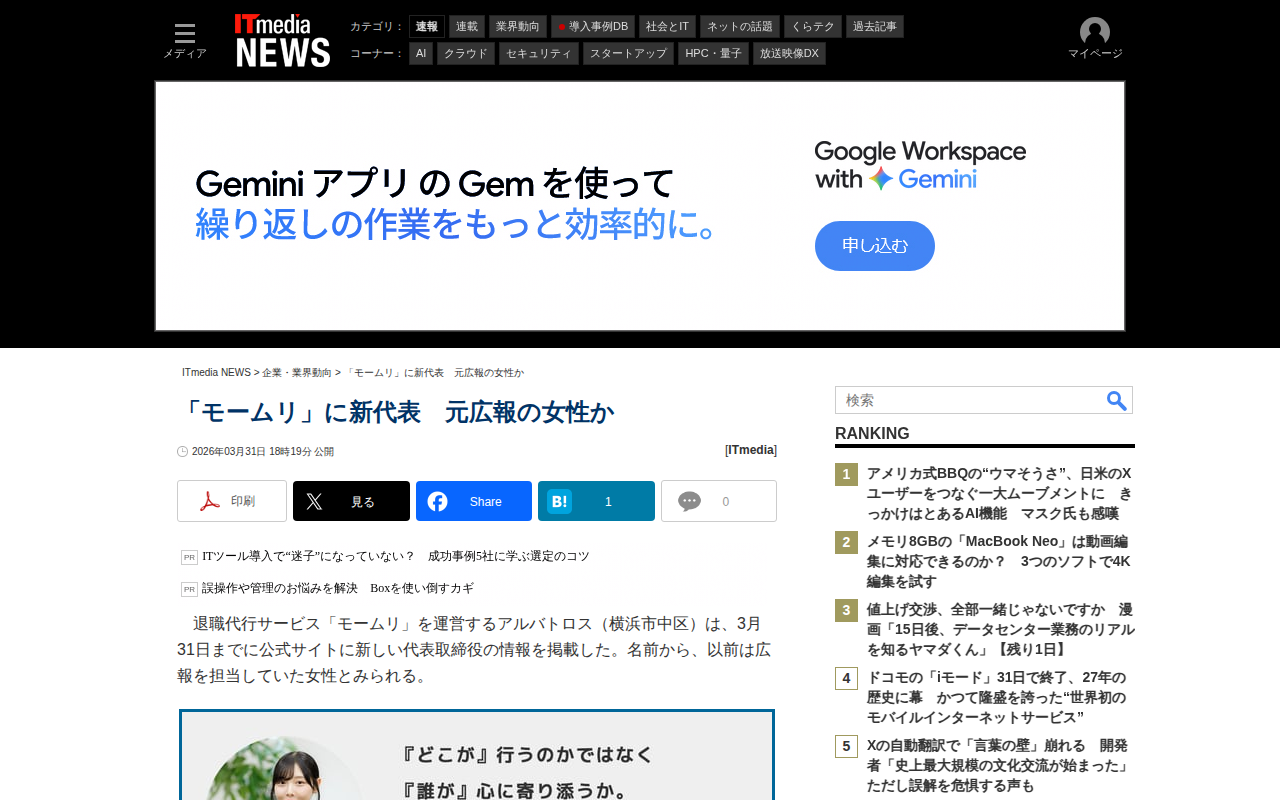Open PR link about ITツール導入

point(396,556)
